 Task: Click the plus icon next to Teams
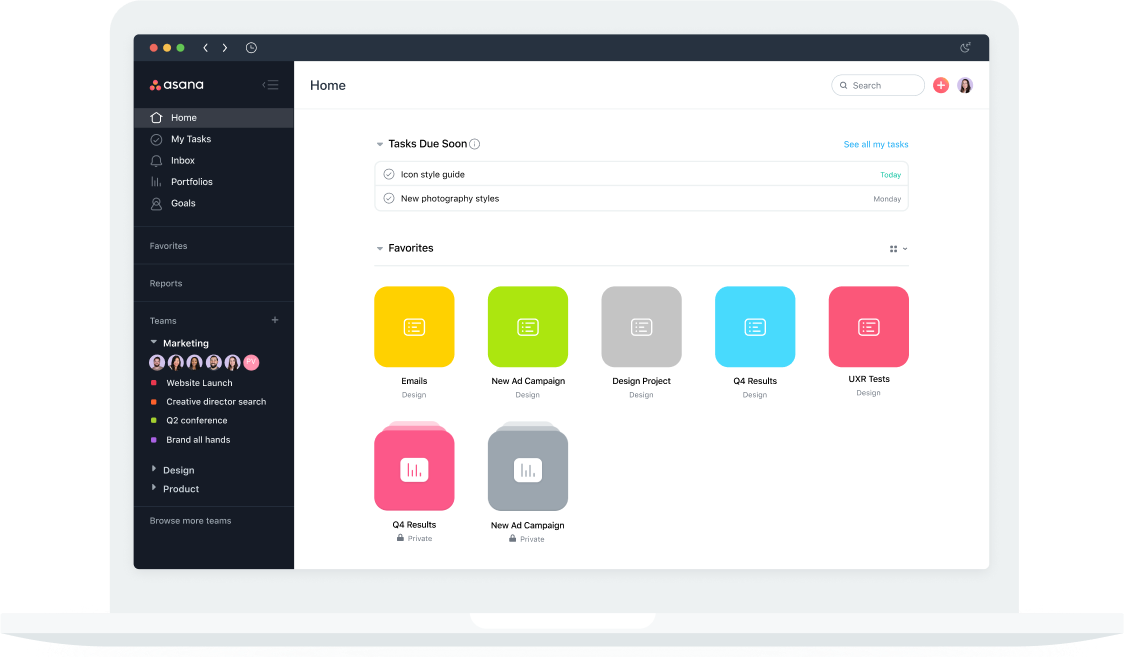(x=275, y=320)
